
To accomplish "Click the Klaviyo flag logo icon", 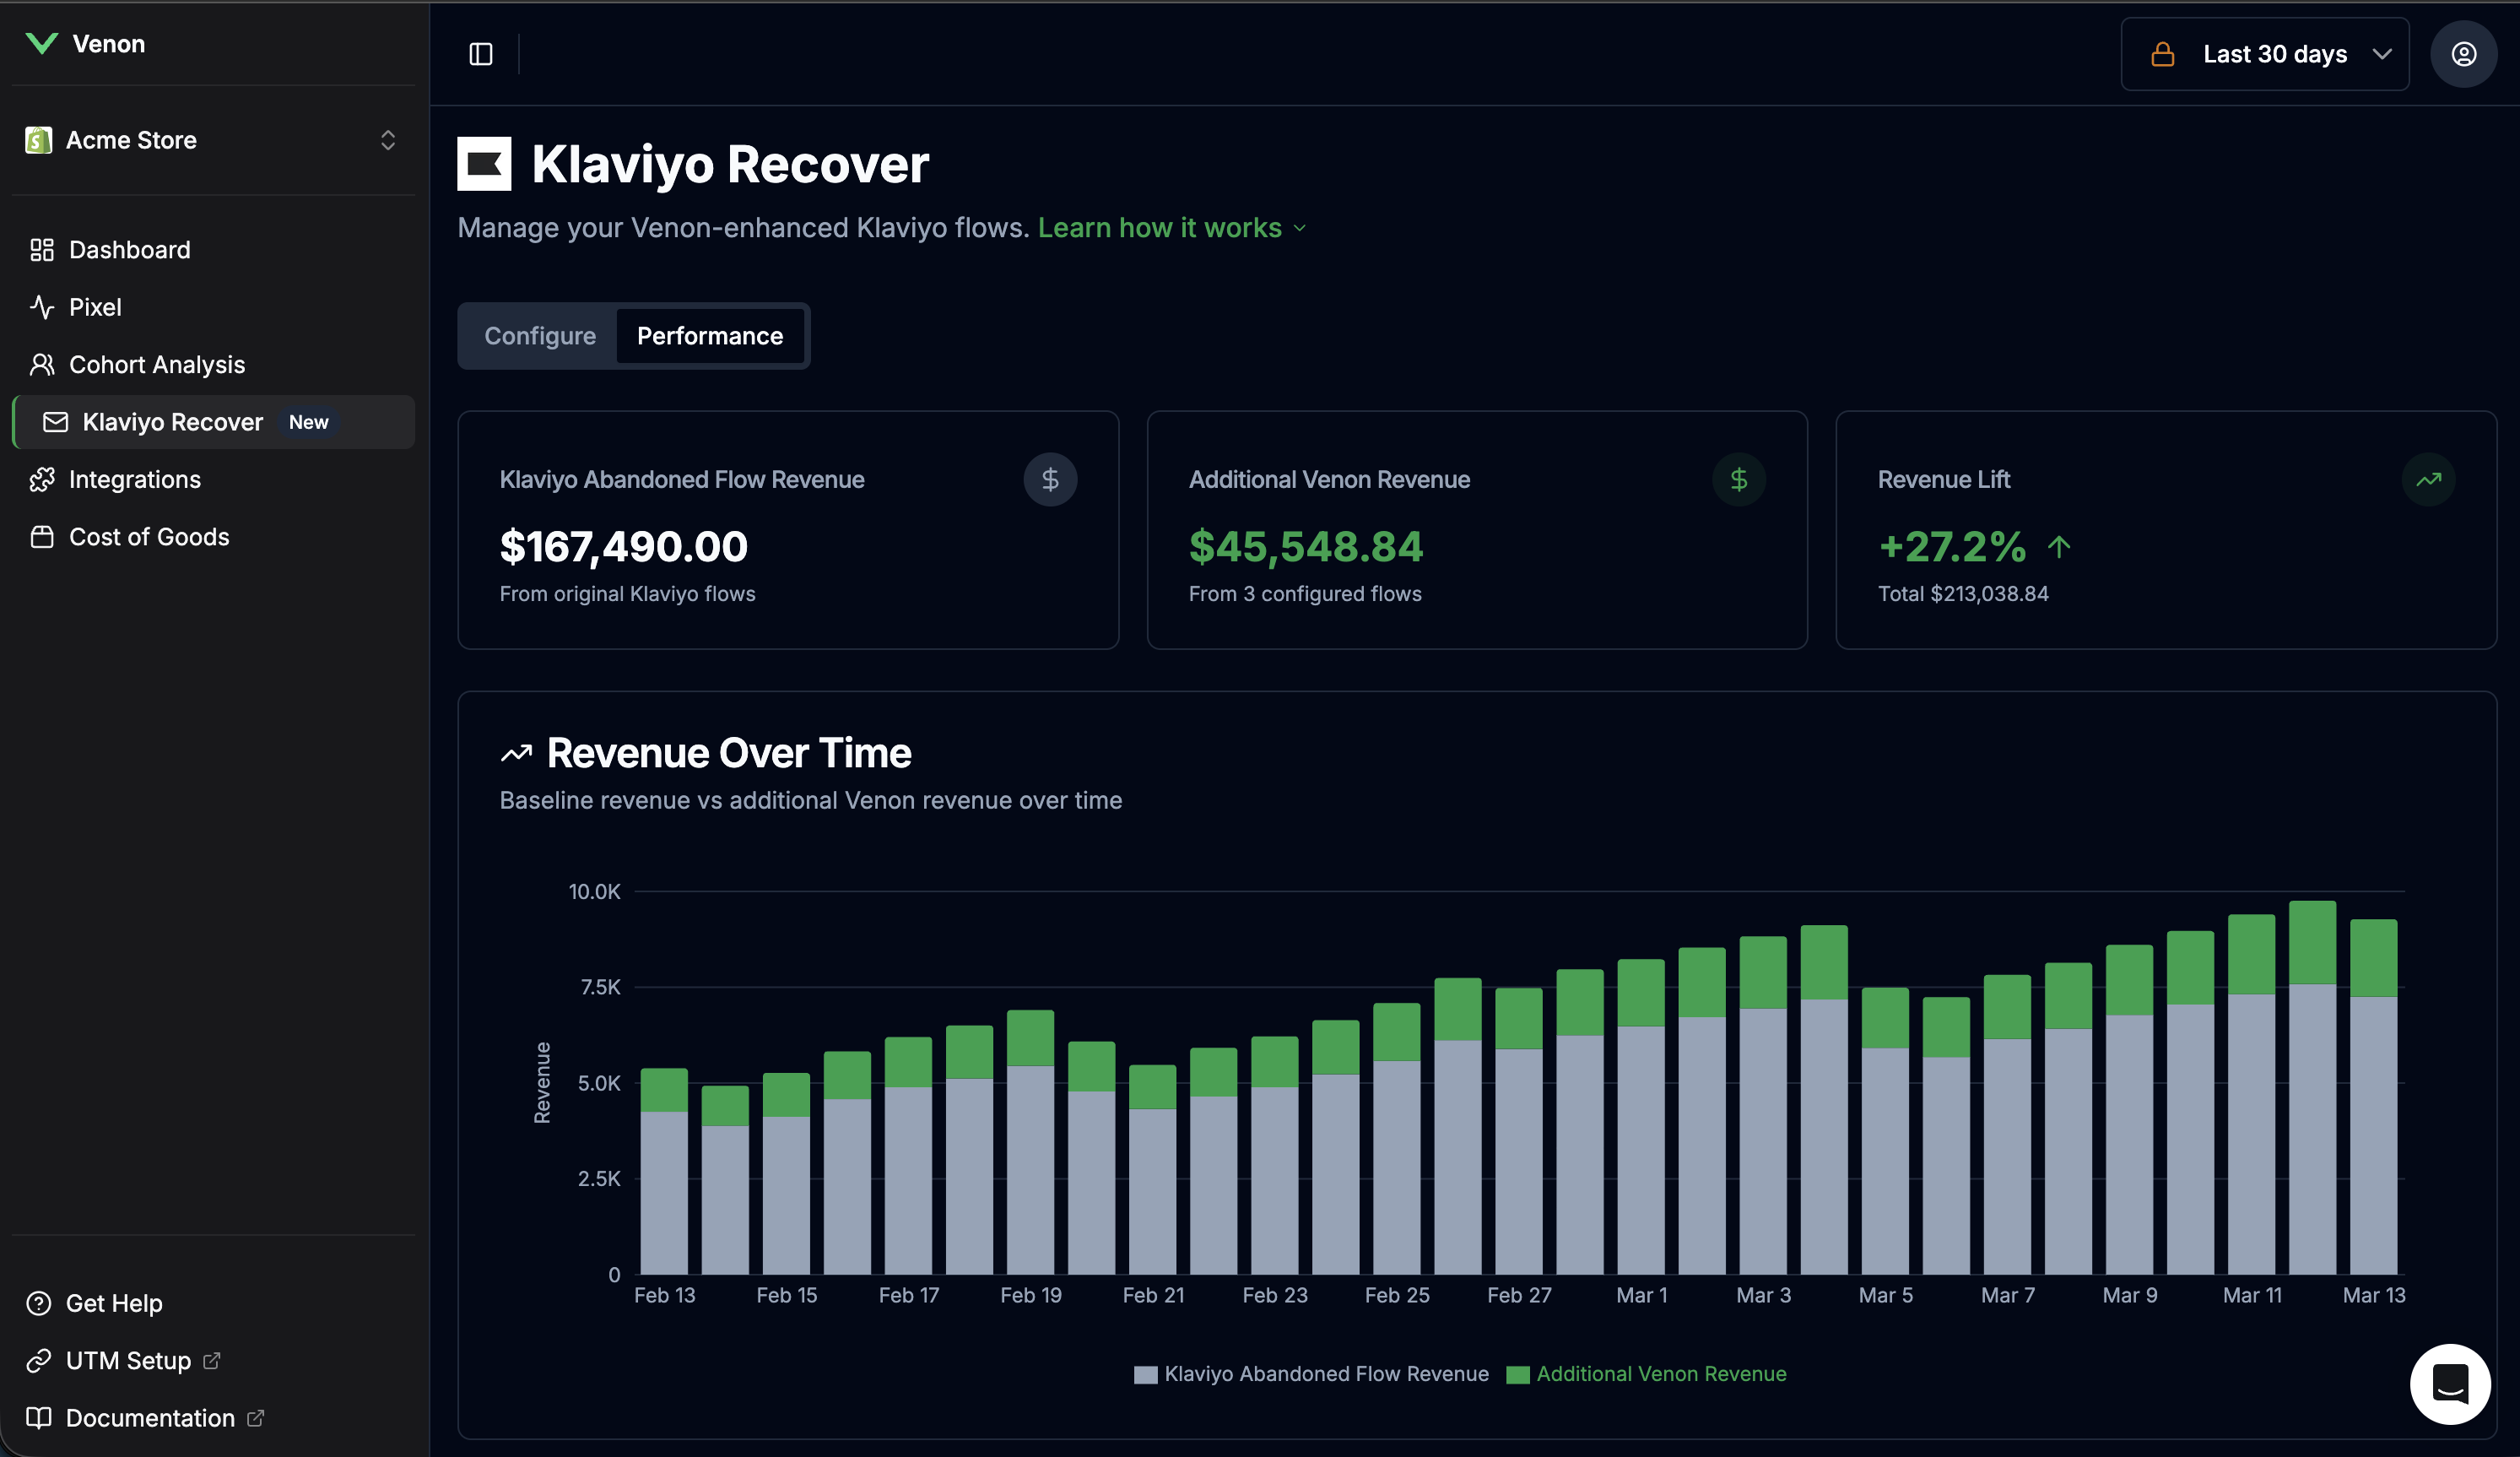I will coord(484,164).
